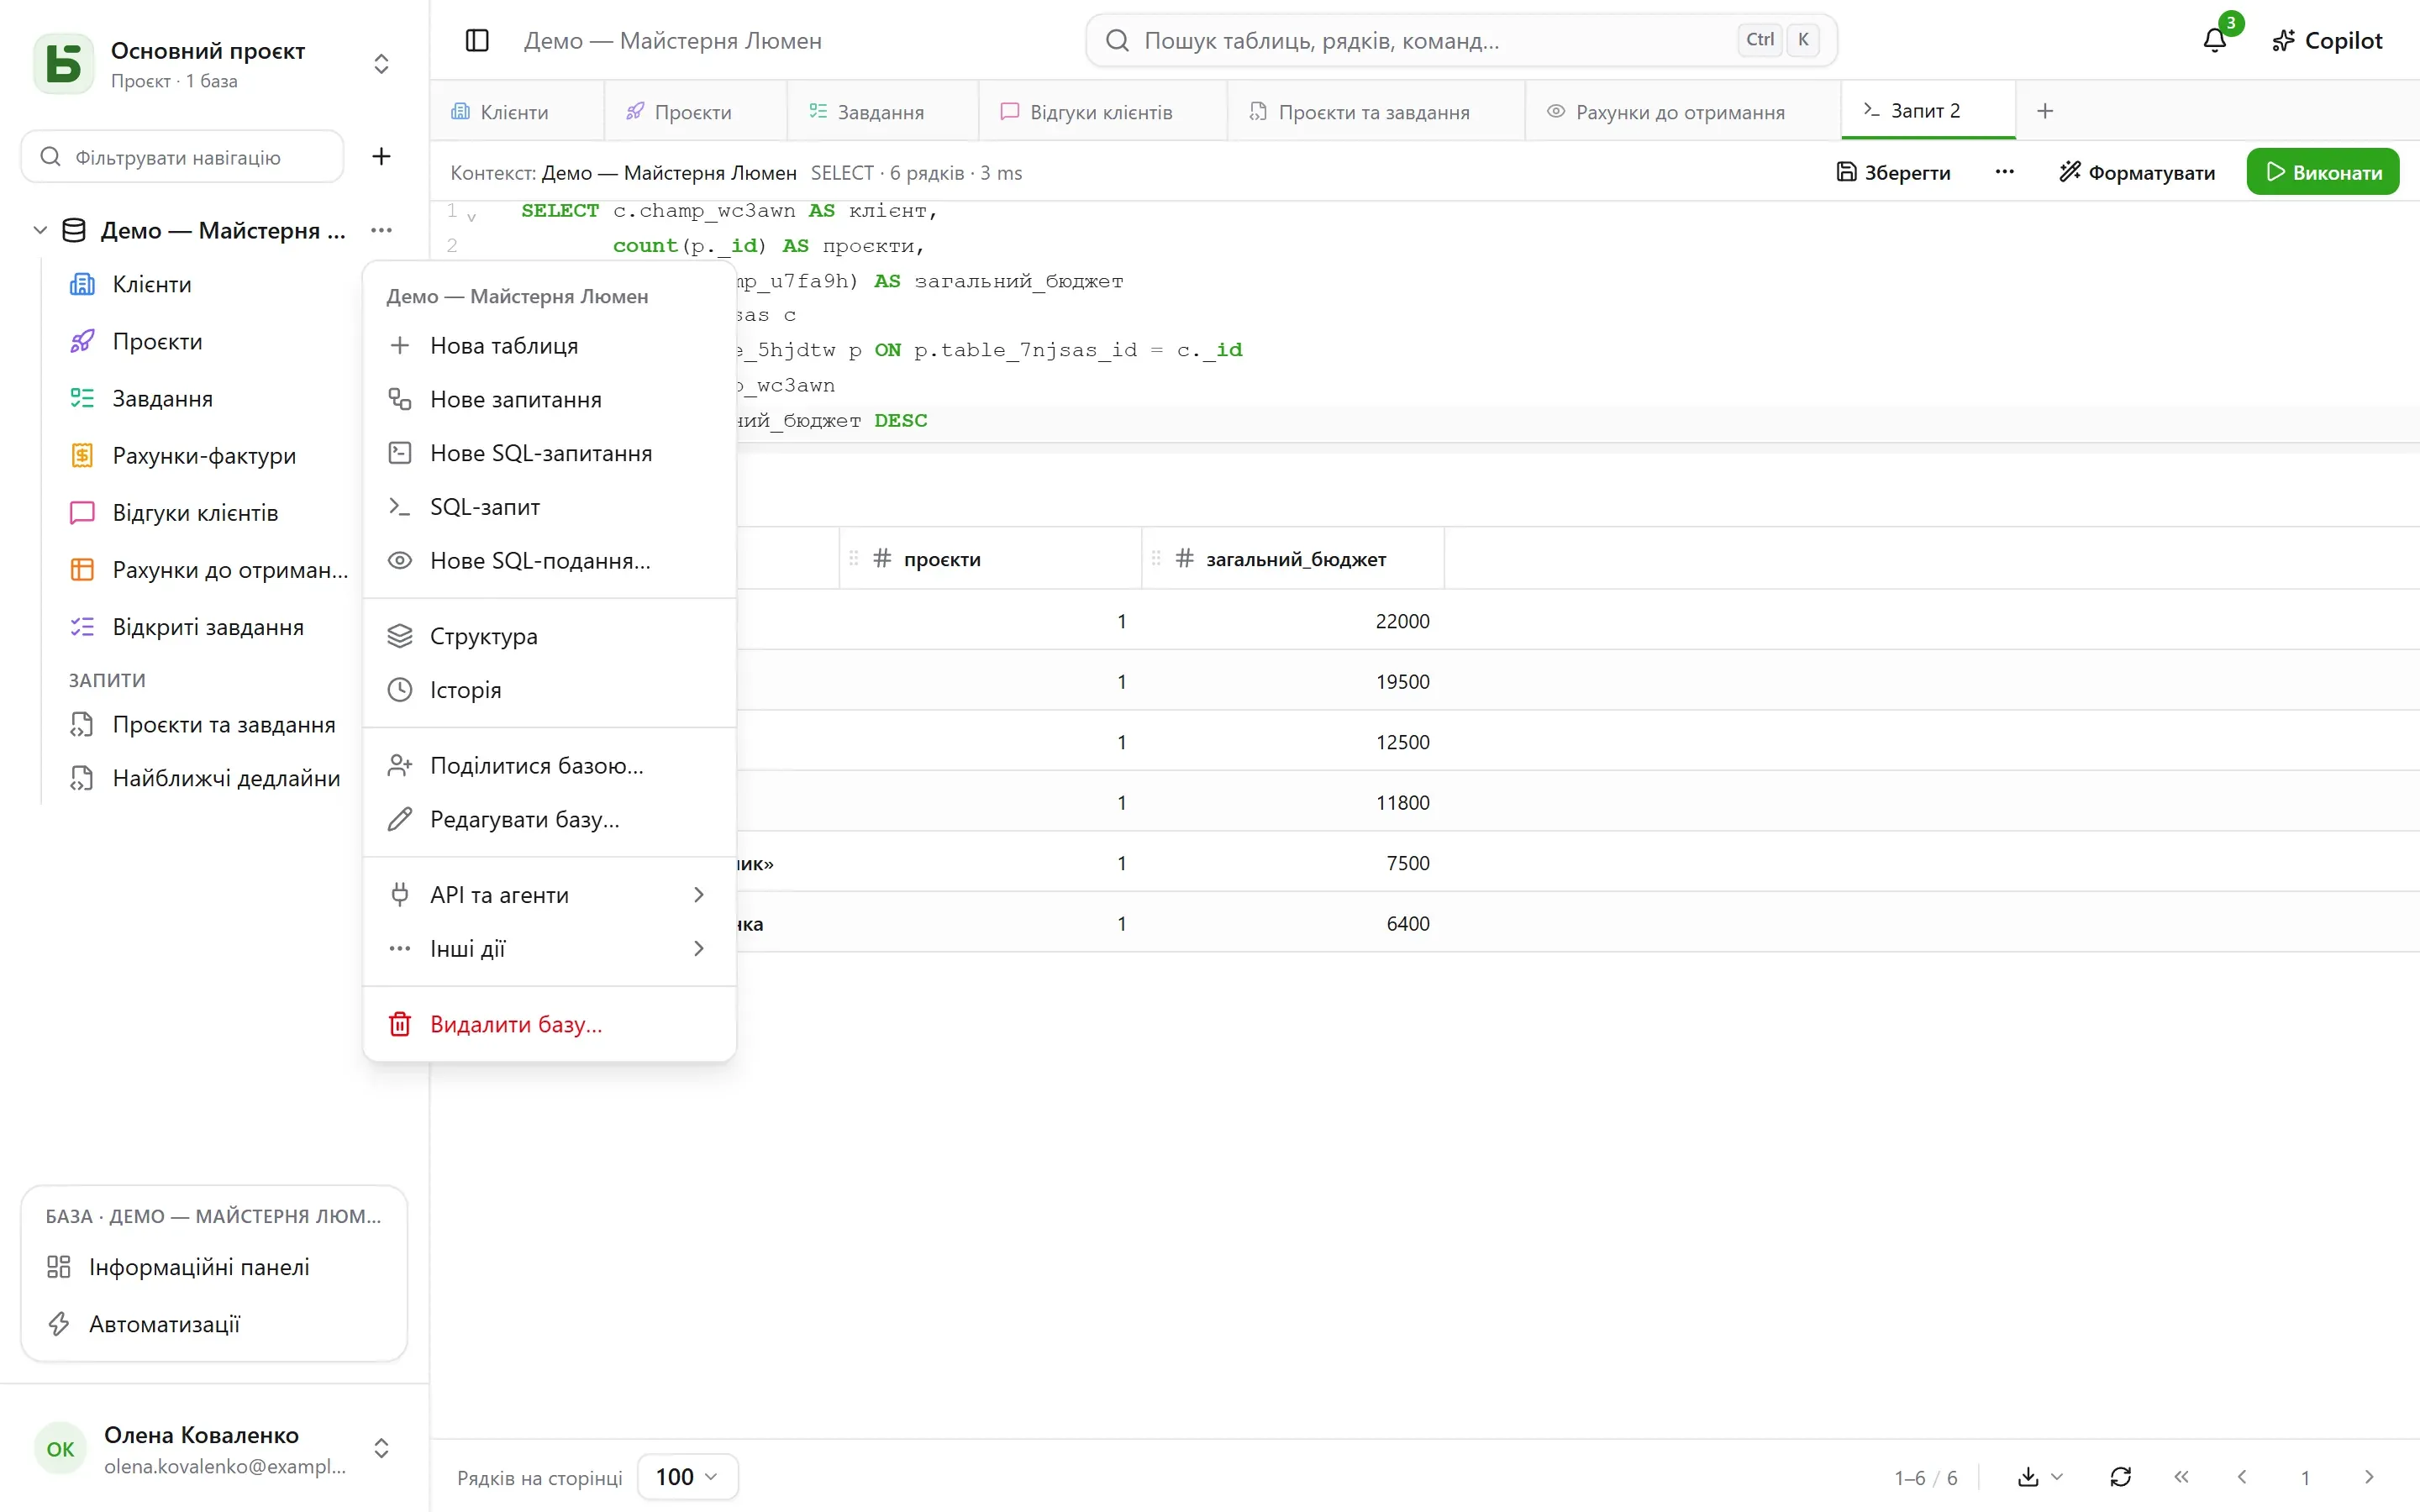The height and width of the screenshot is (1512, 2420).
Task: Choose Редагувати базу menu entry
Action: click(x=549, y=819)
